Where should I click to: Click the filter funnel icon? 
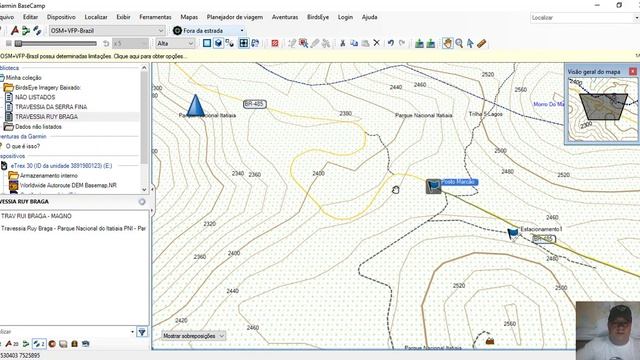click(142, 332)
